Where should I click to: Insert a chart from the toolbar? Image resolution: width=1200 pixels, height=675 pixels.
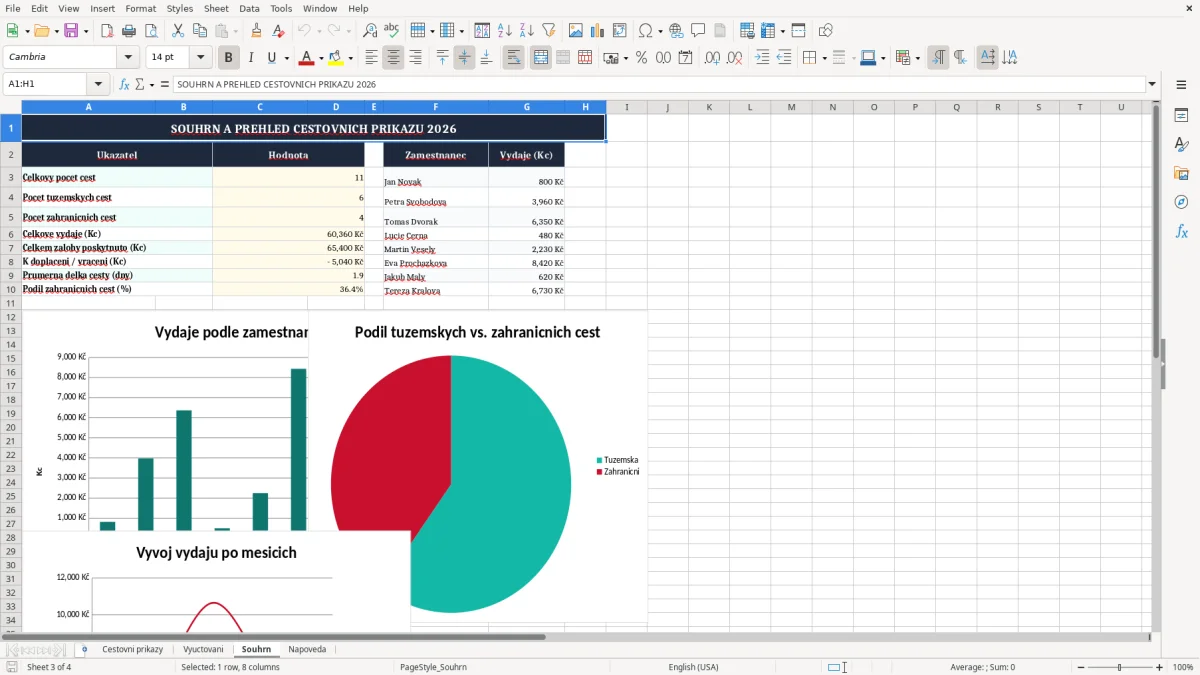point(598,31)
